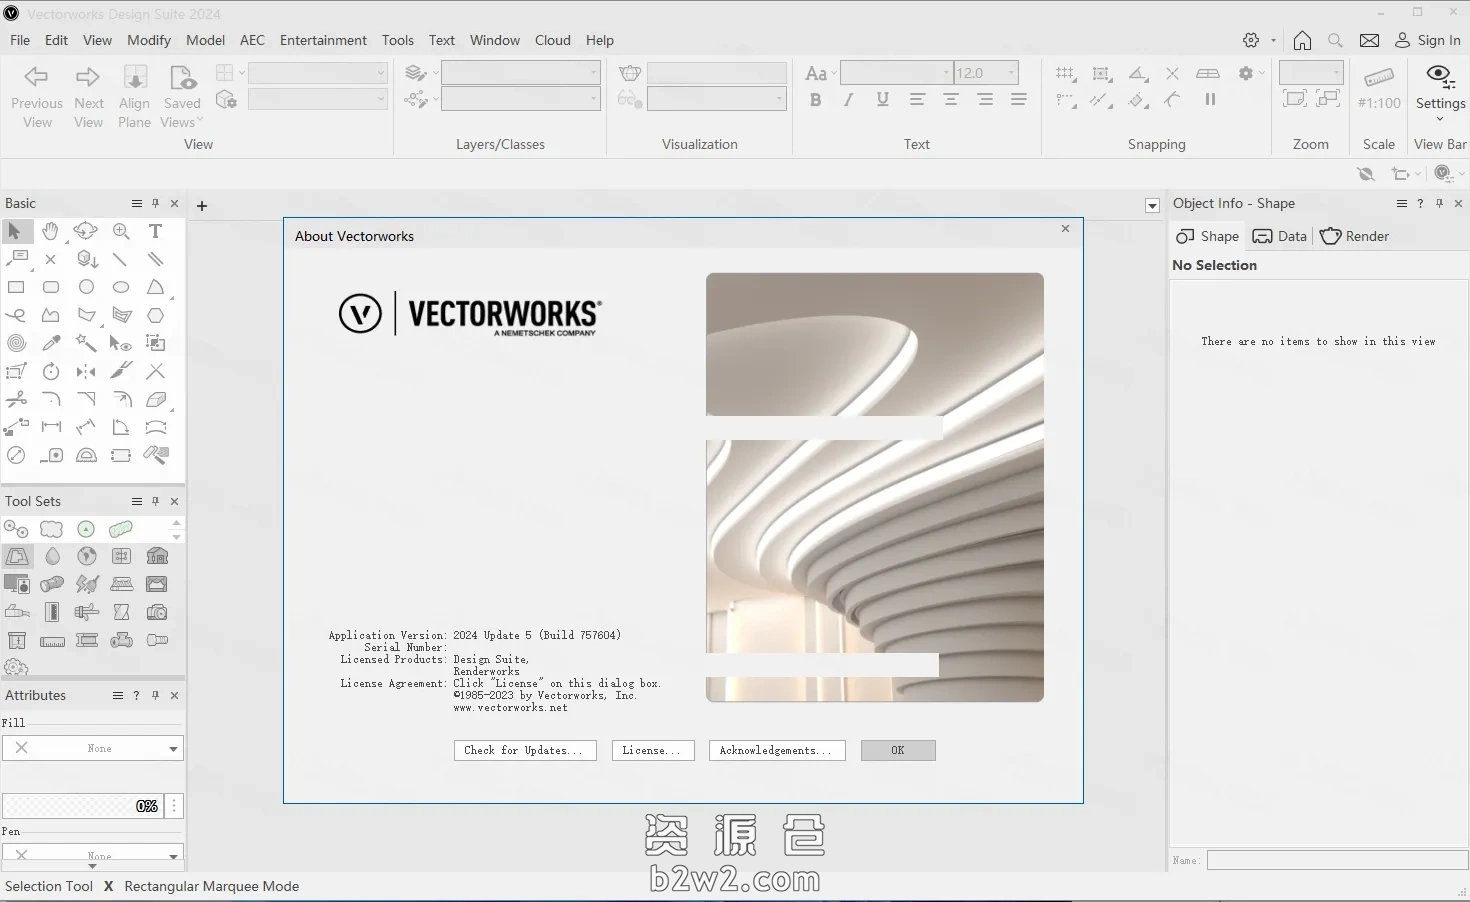Choose the Freehand tool
1470x902 pixels.
(16, 315)
